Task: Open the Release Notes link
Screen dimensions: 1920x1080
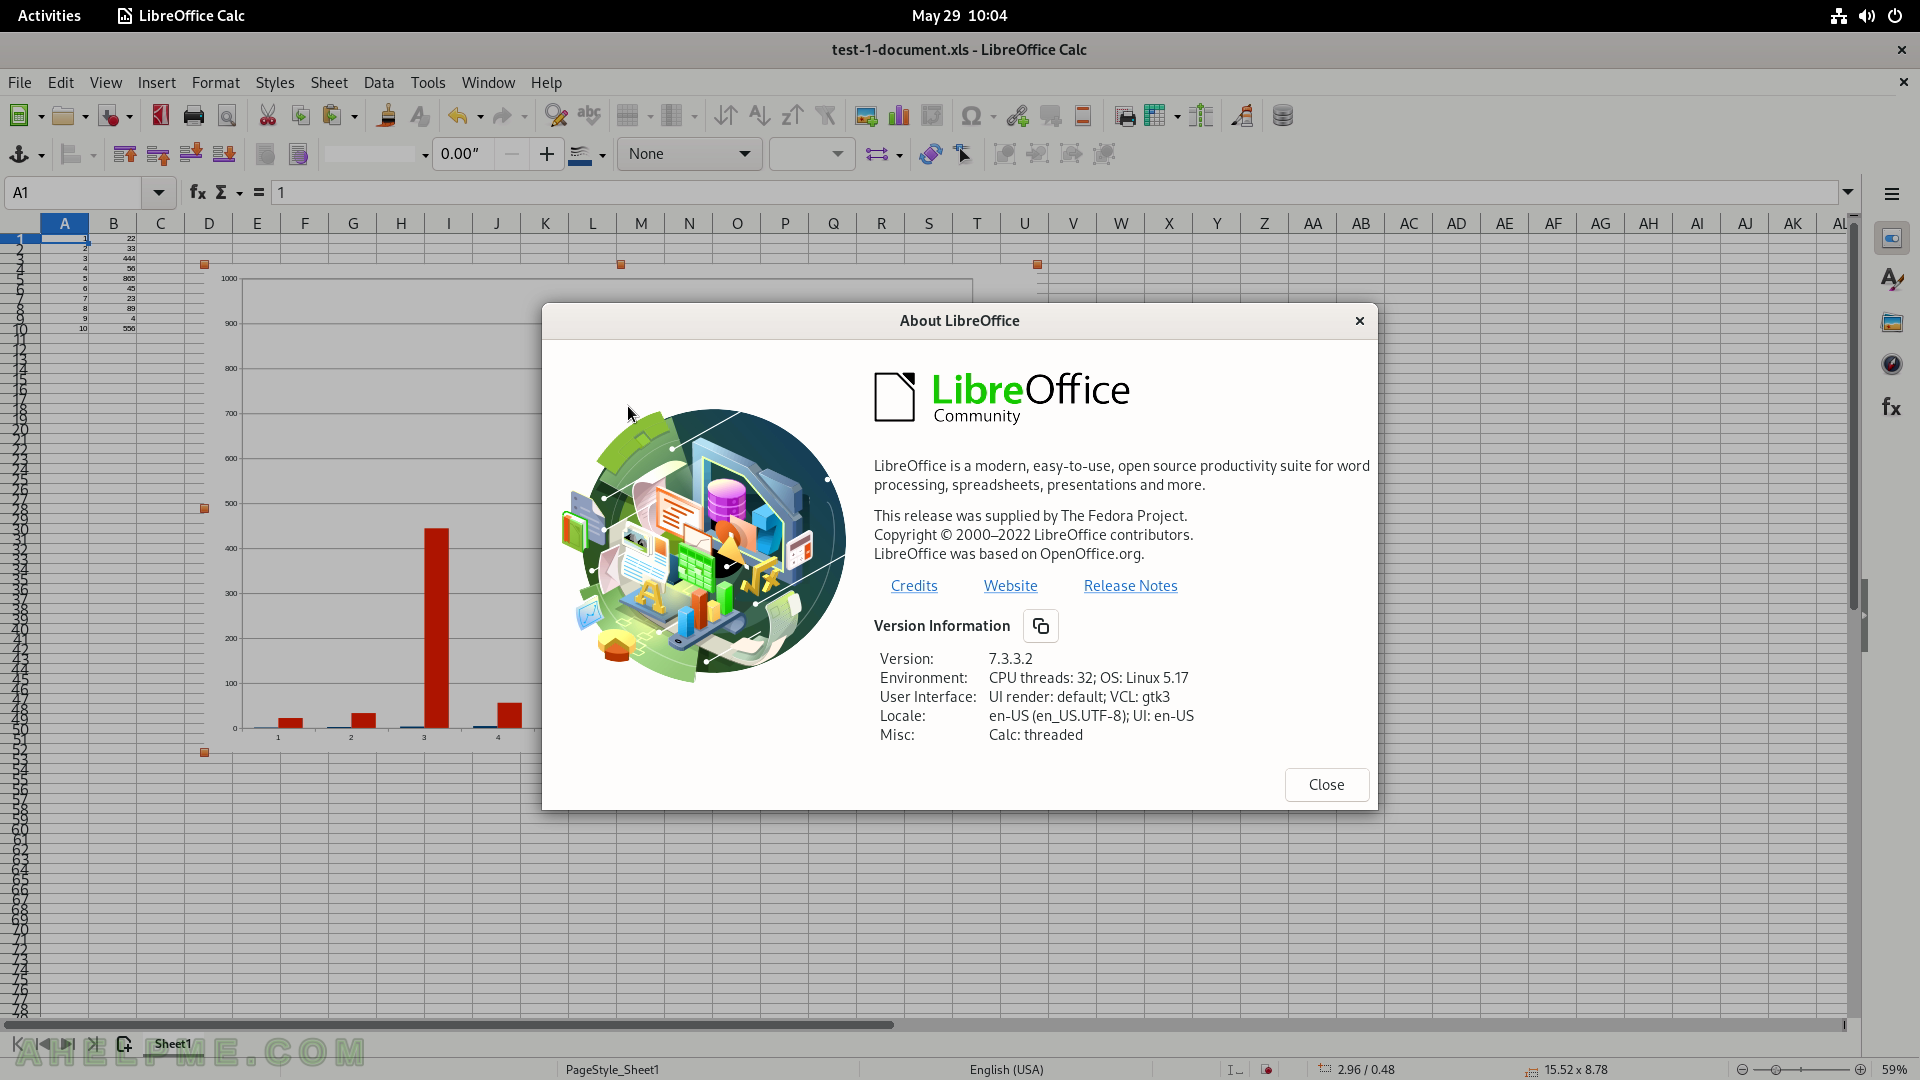Action: [x=1130, y=586]
